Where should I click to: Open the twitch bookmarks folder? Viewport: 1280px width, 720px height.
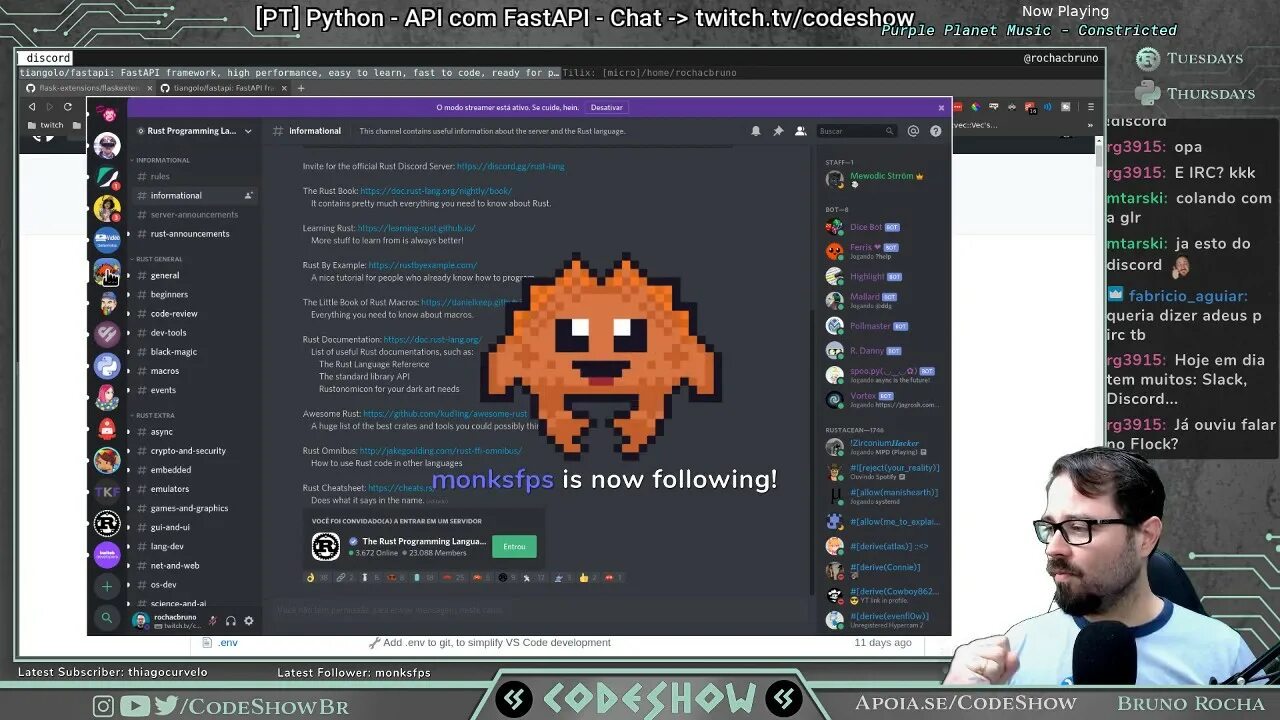[46, 125]
